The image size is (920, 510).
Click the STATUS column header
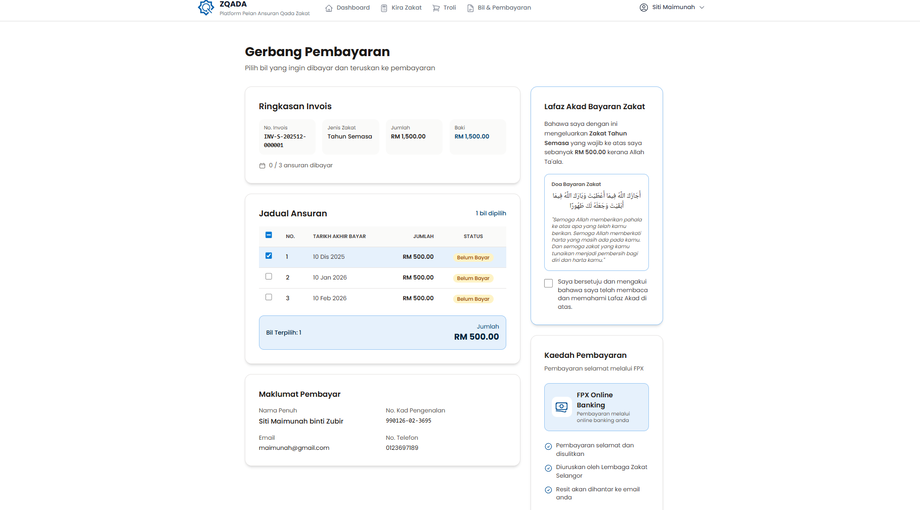(x=473, y=237)
